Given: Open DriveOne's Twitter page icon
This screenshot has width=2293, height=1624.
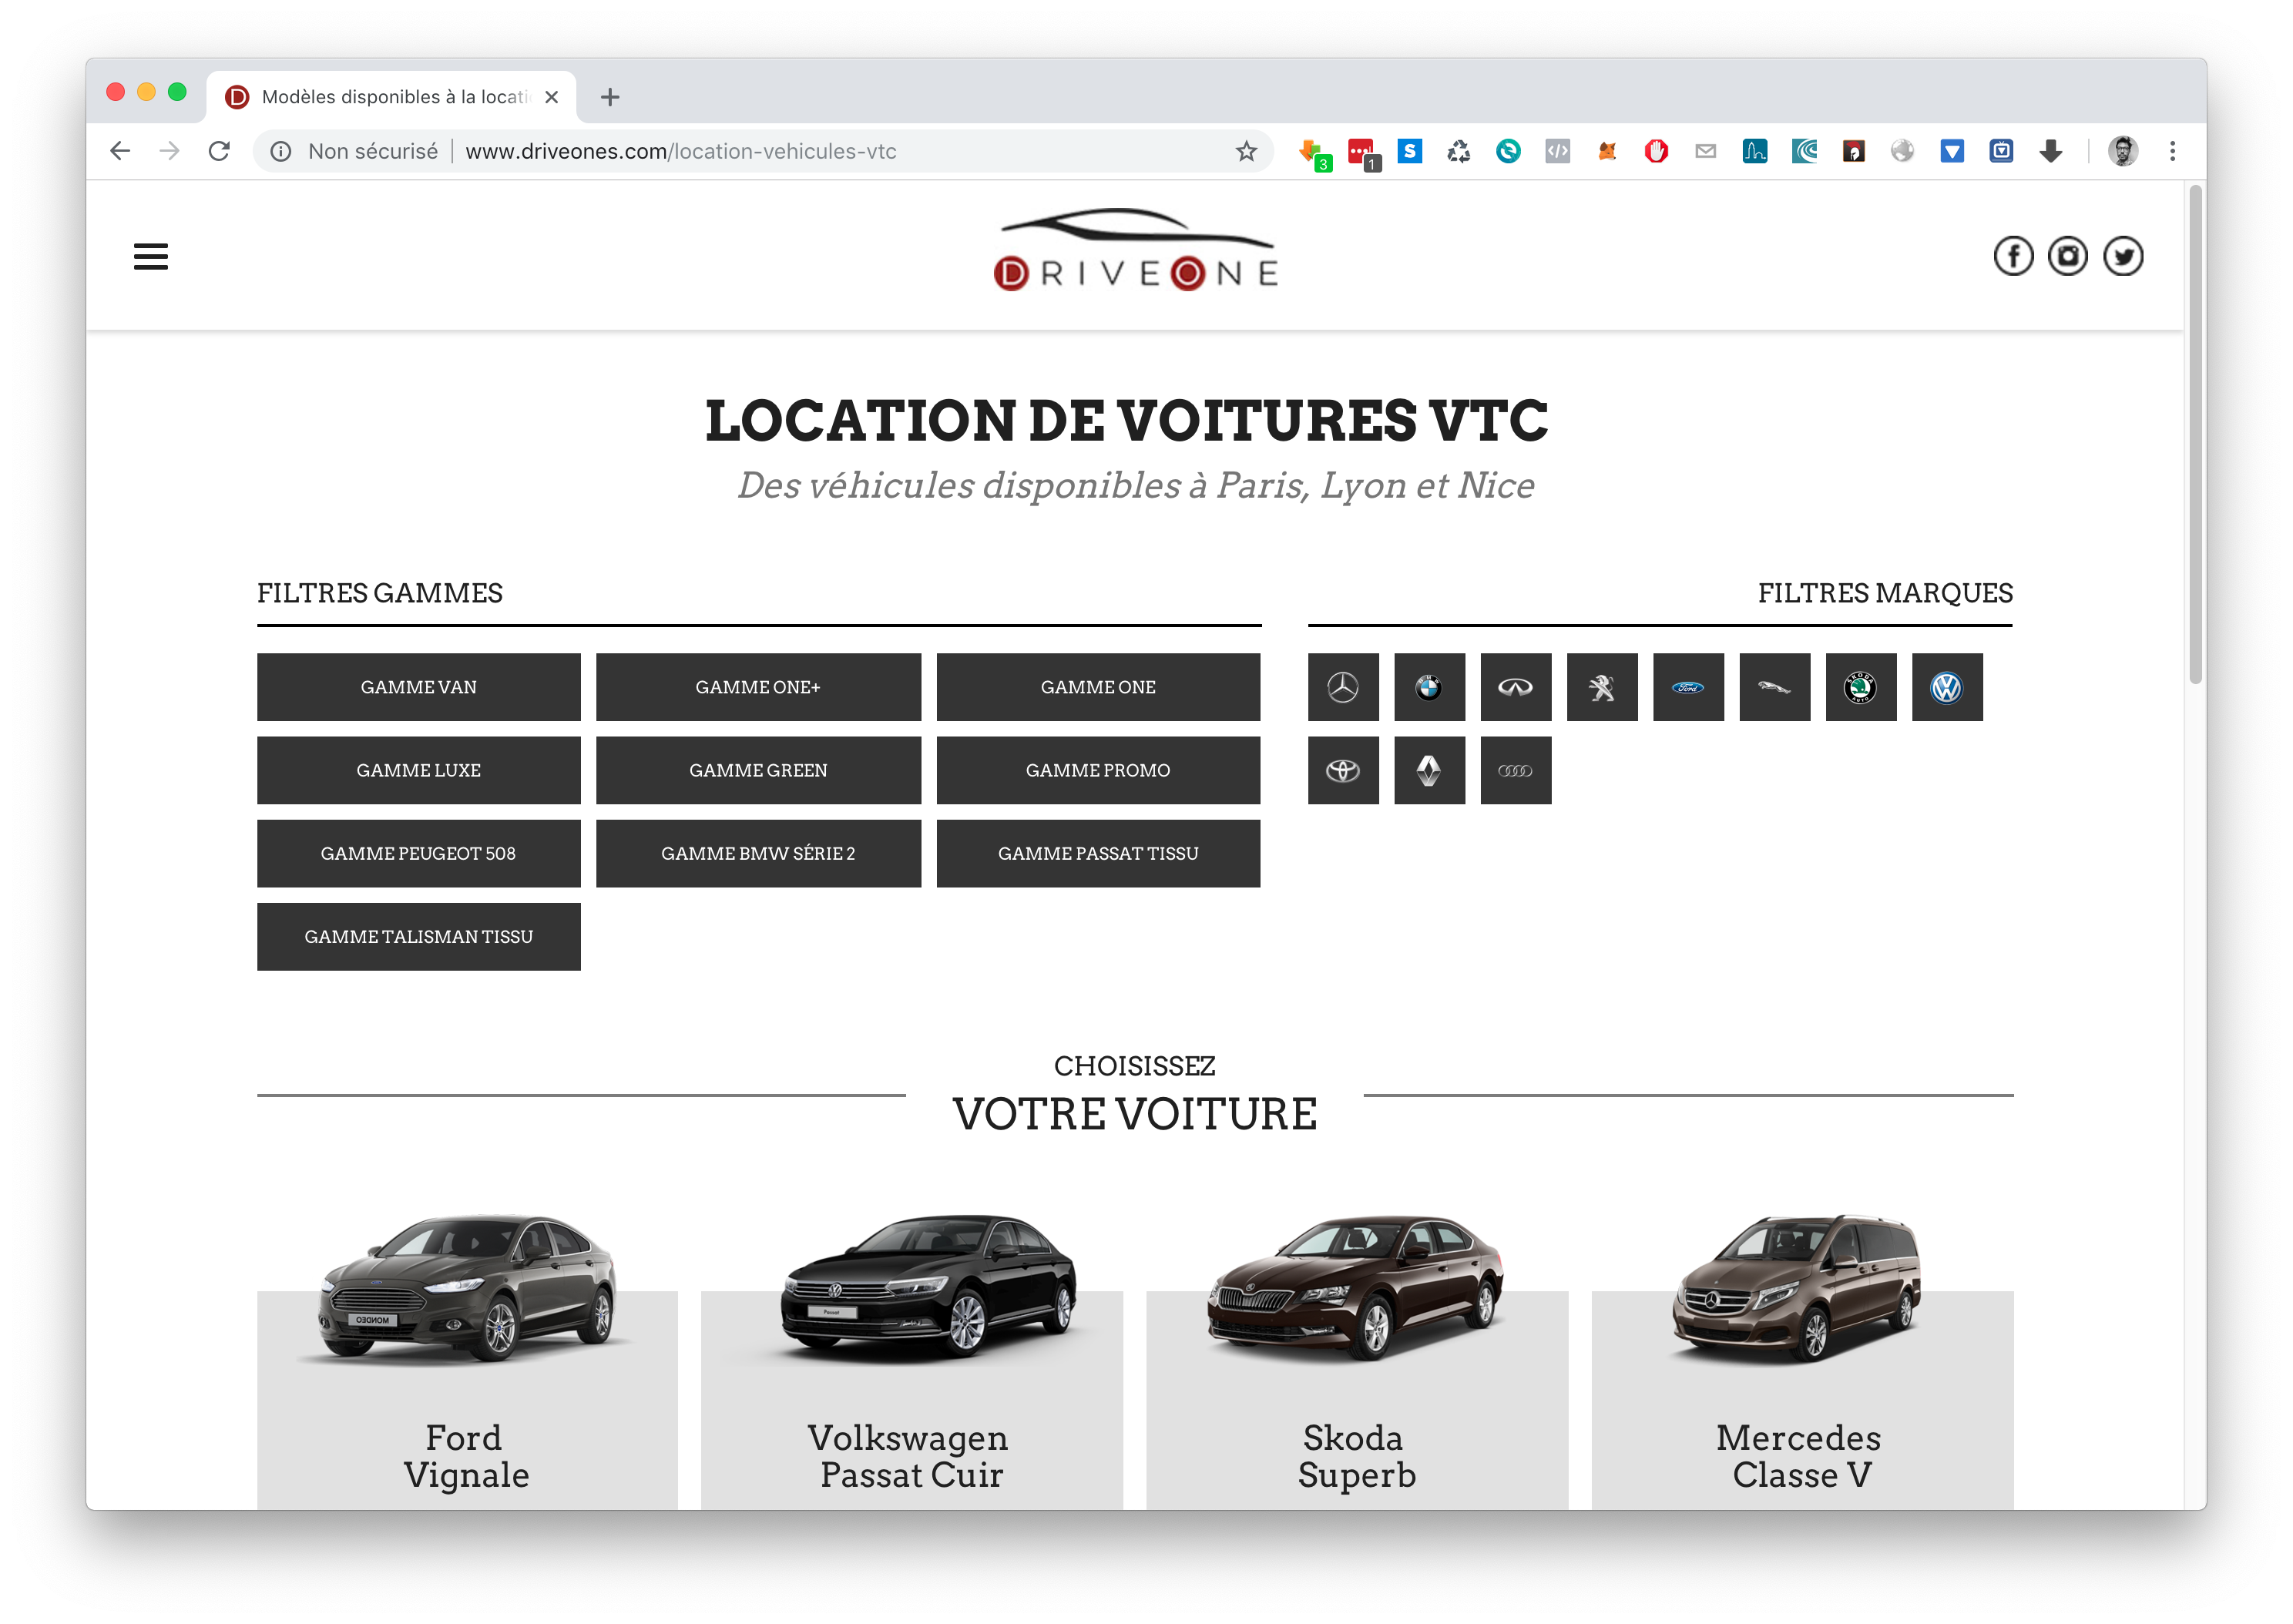Looking at the screenshot, I should [x=2122, y=256].
